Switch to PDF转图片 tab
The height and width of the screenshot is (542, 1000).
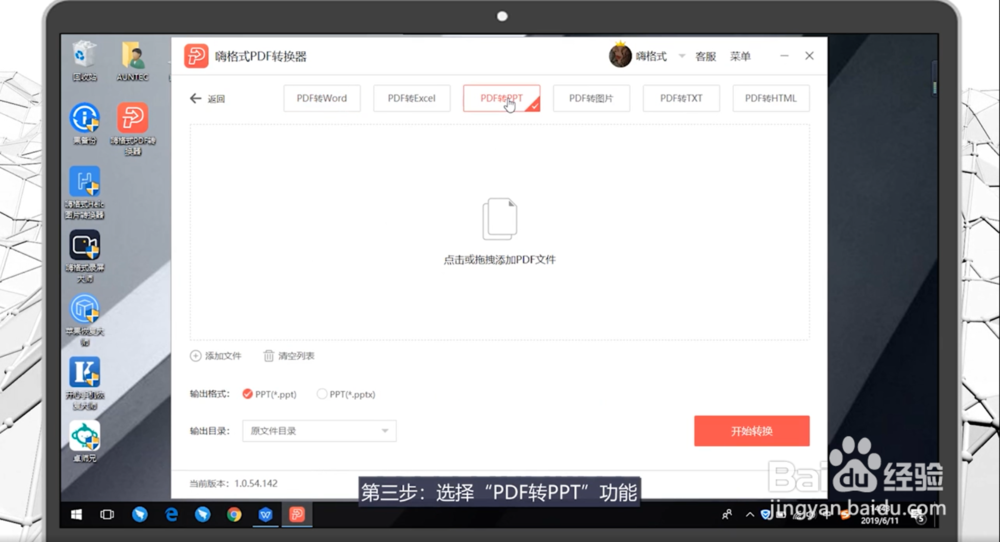(x=591, y=98)
